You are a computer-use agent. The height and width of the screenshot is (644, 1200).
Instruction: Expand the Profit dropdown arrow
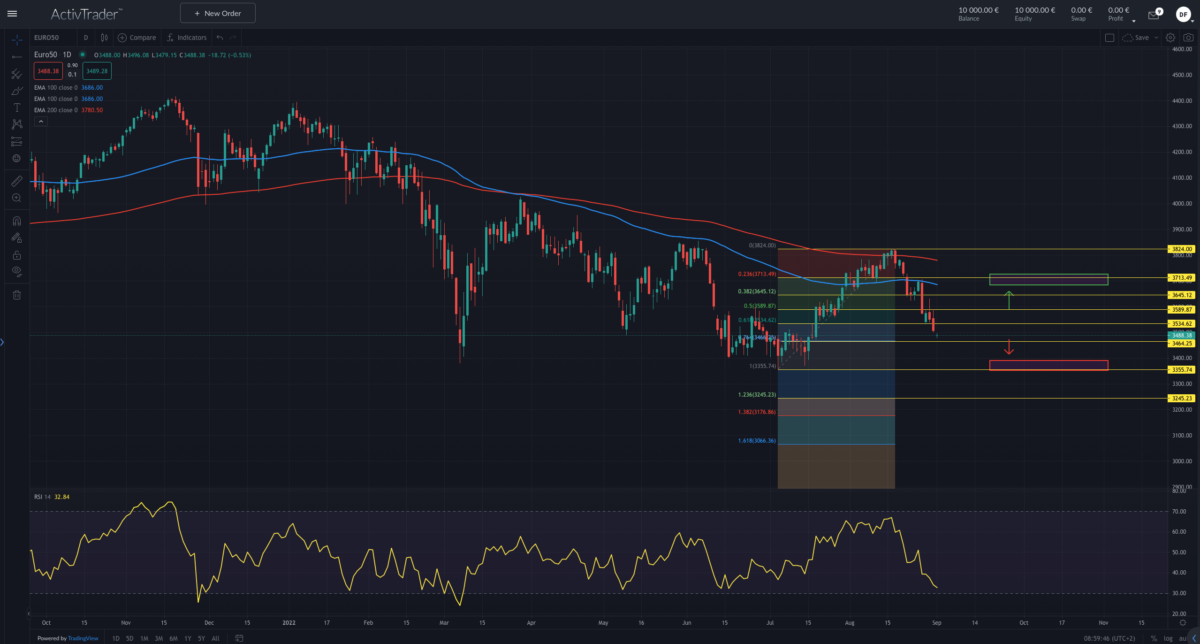click(x=1134, y=20)
